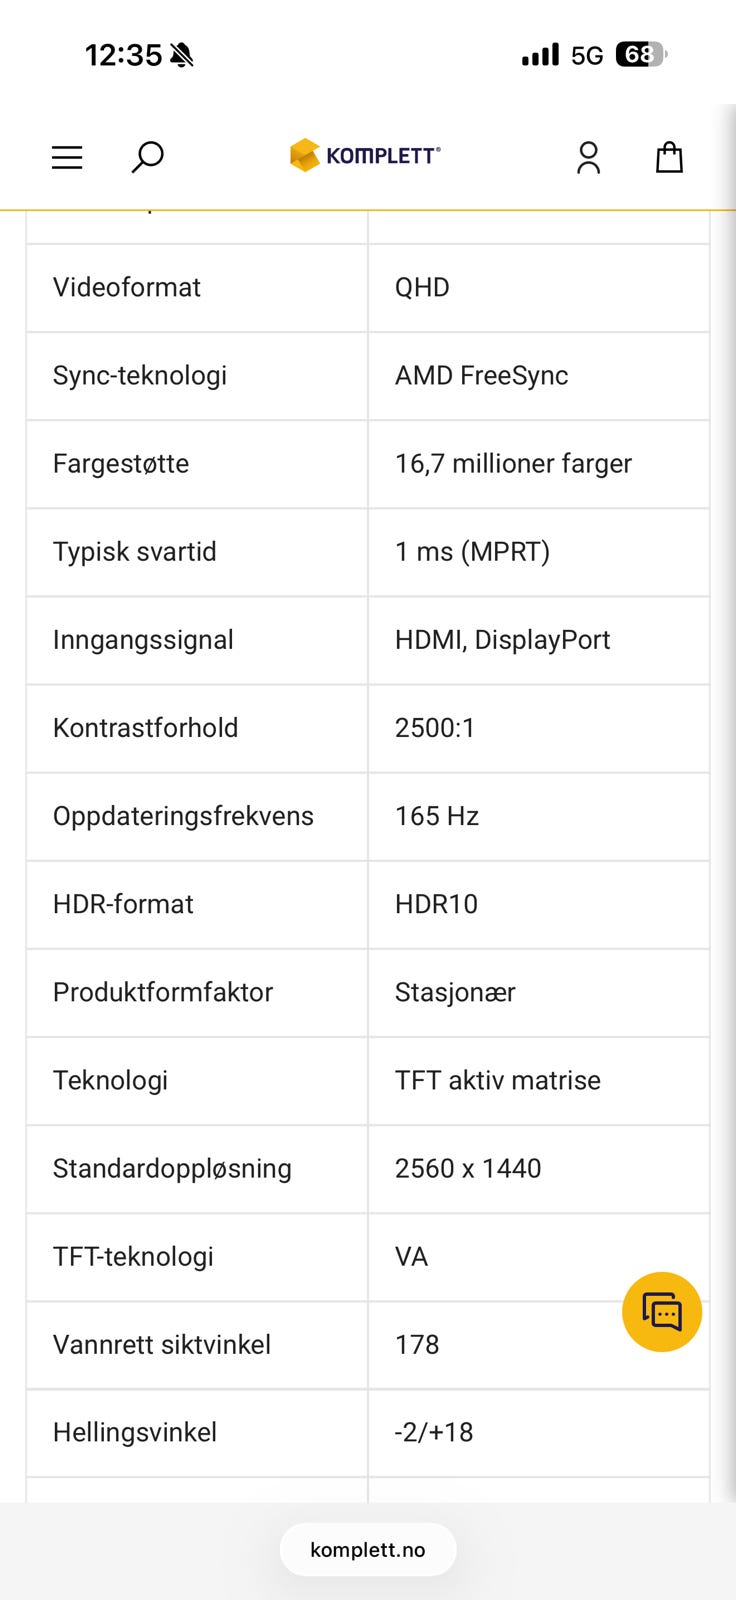Select the 165 Hz refresh value

[437, 816]
